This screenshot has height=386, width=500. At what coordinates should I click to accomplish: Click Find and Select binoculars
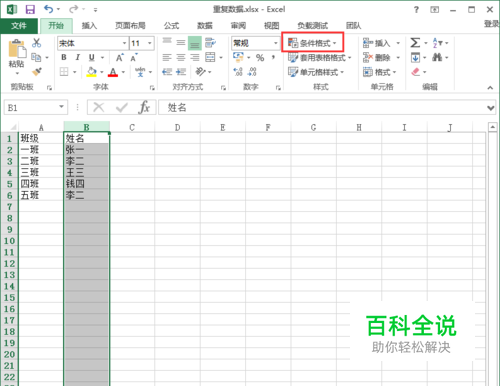[437, 57]
